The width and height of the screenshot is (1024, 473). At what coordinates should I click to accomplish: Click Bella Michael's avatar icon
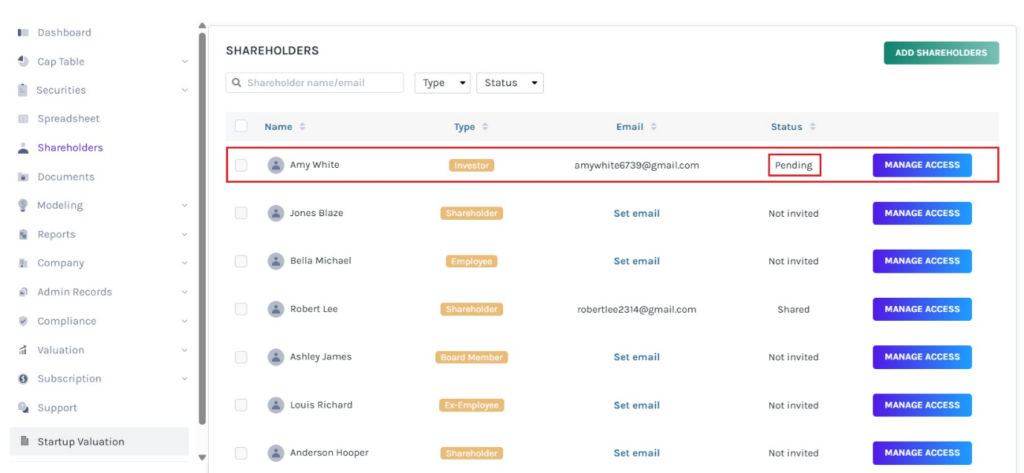pos(276,261)
